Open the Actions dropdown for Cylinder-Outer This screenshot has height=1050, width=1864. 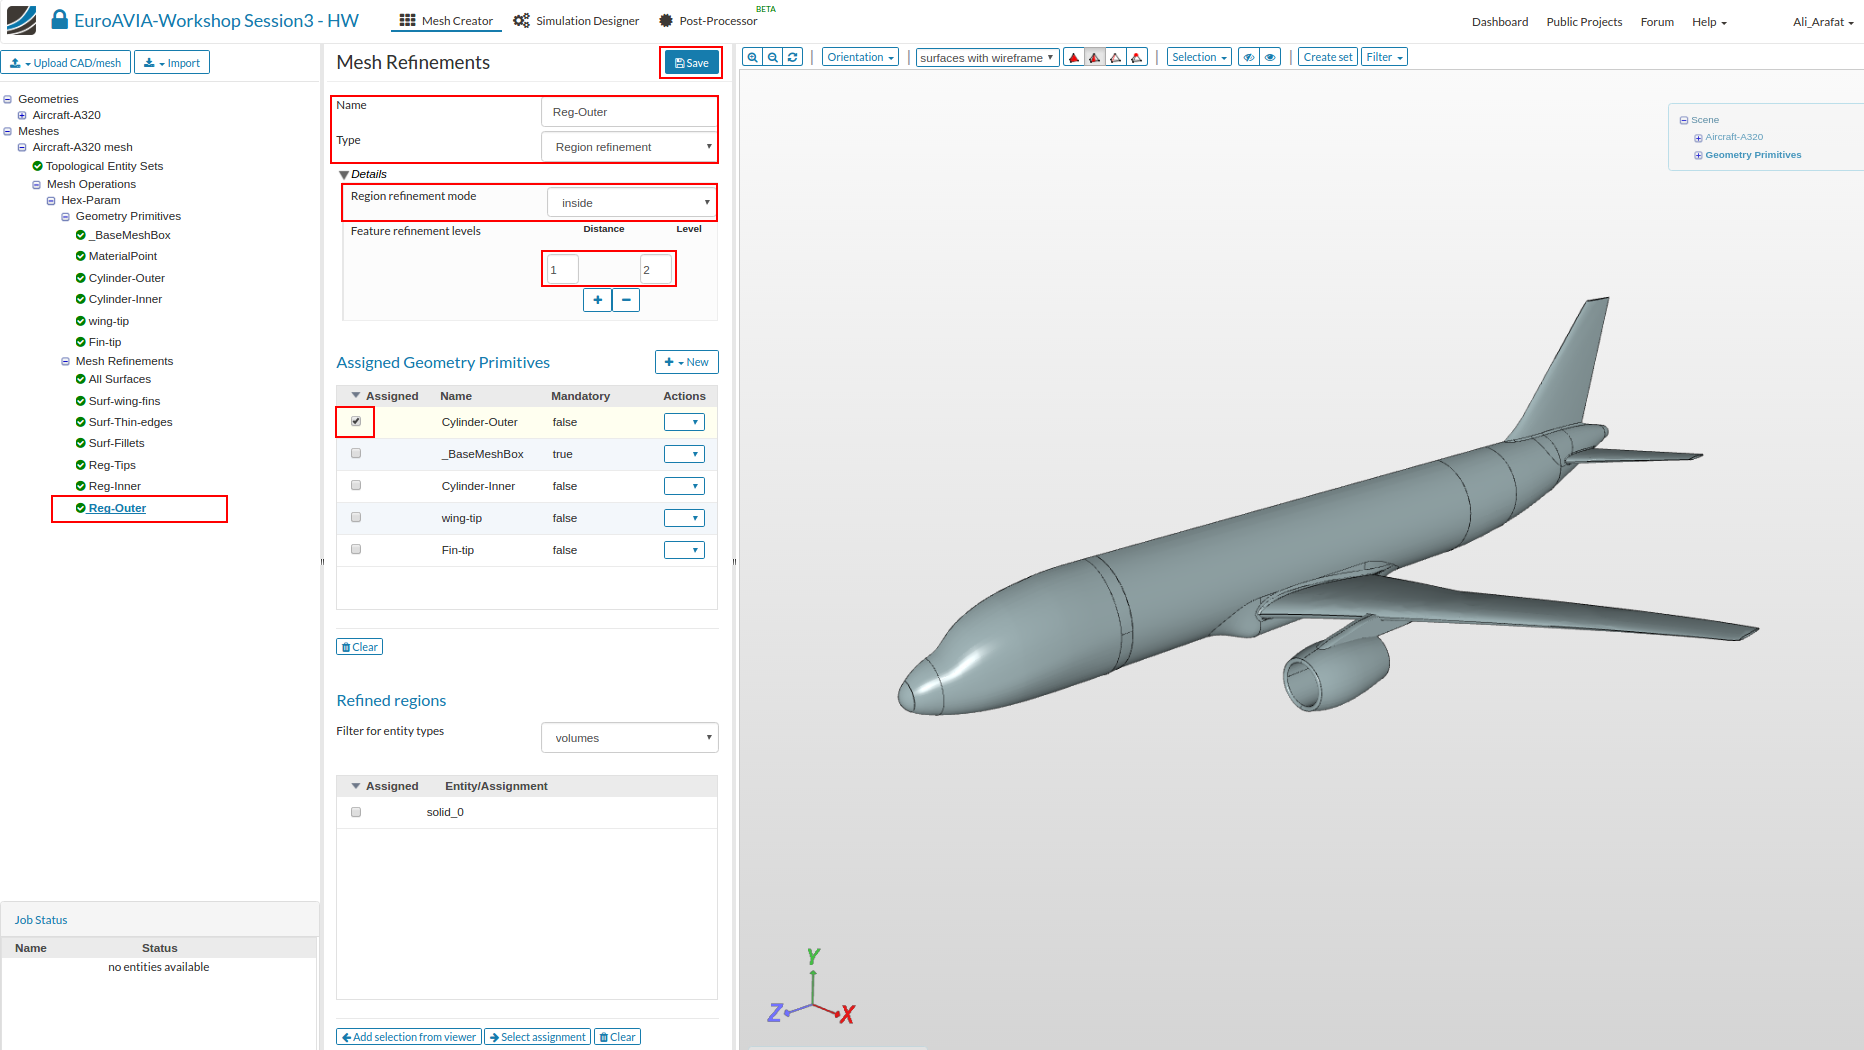(684, 422)
